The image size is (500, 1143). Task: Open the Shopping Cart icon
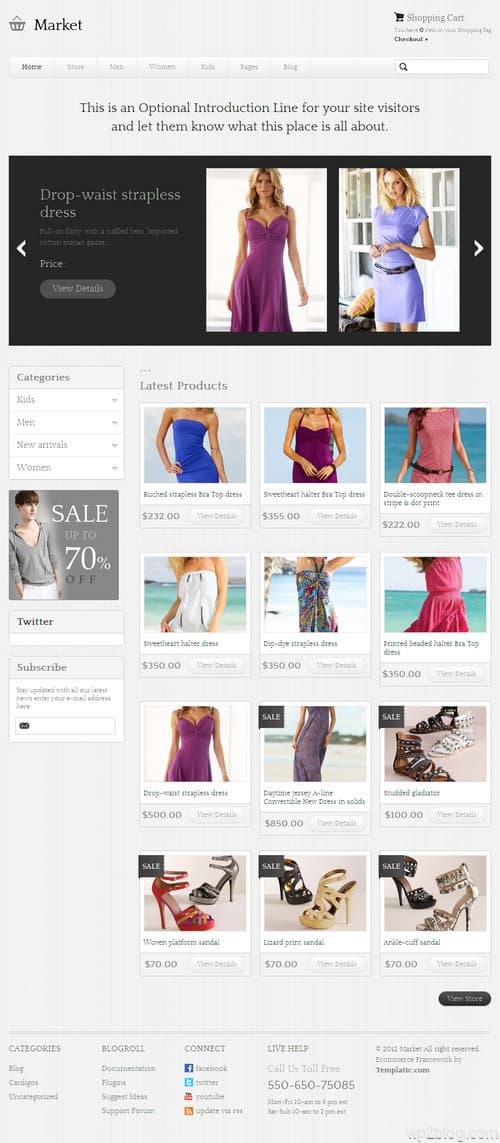[x=399, y=17]
